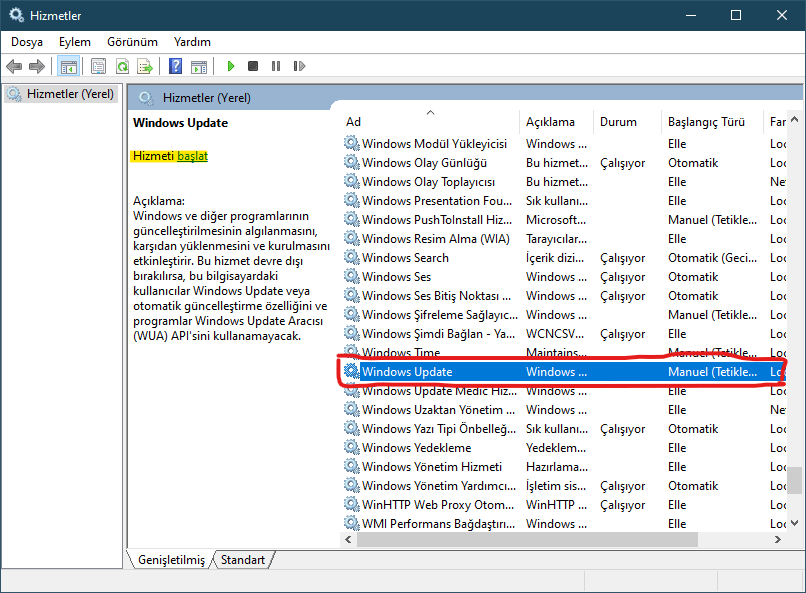Select Windows Uzaktan Yönetim service

click(564, 410)
